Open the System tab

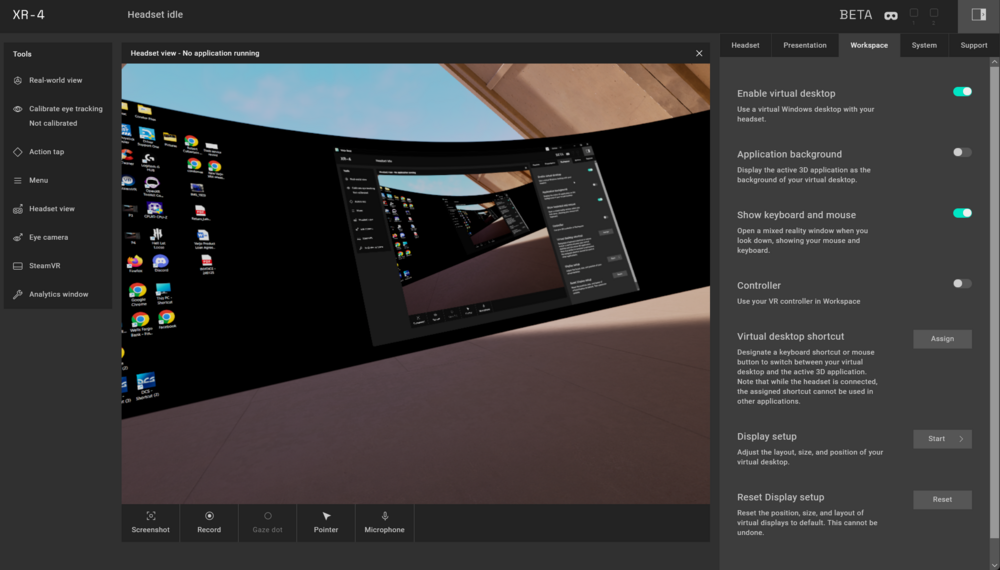pyautogui.click(x=924, y=45)
